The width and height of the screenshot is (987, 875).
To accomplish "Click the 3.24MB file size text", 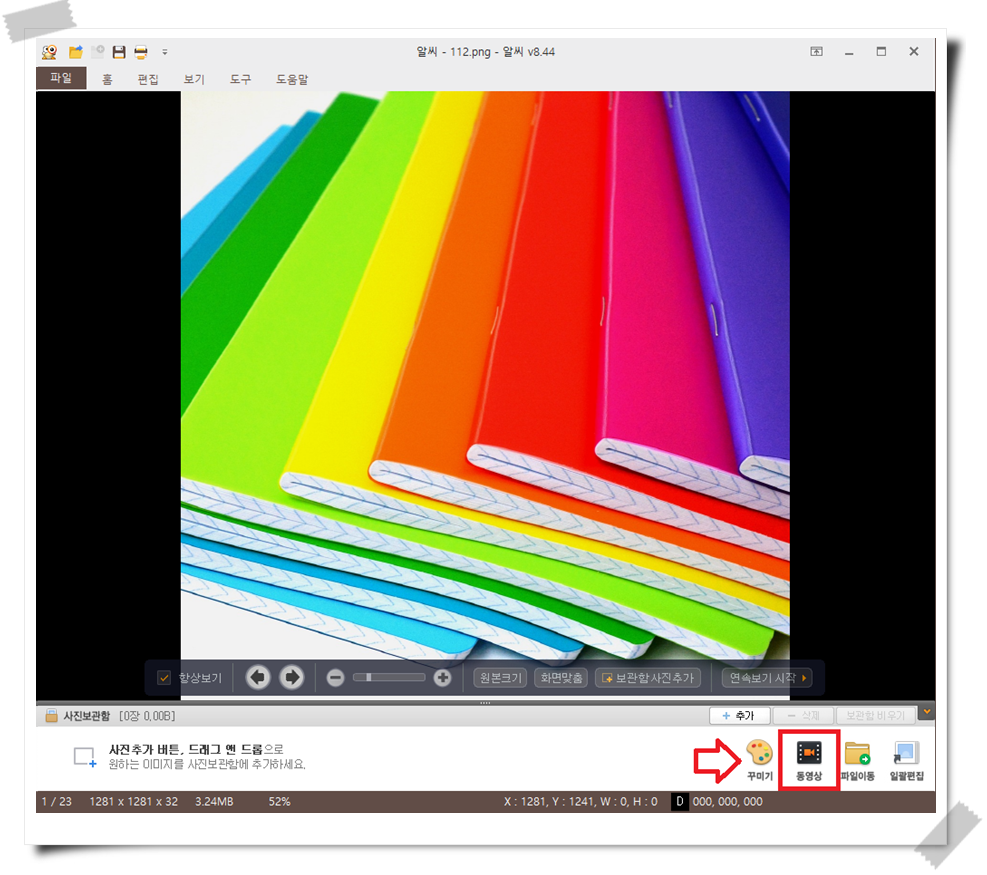I will [214, 801].
